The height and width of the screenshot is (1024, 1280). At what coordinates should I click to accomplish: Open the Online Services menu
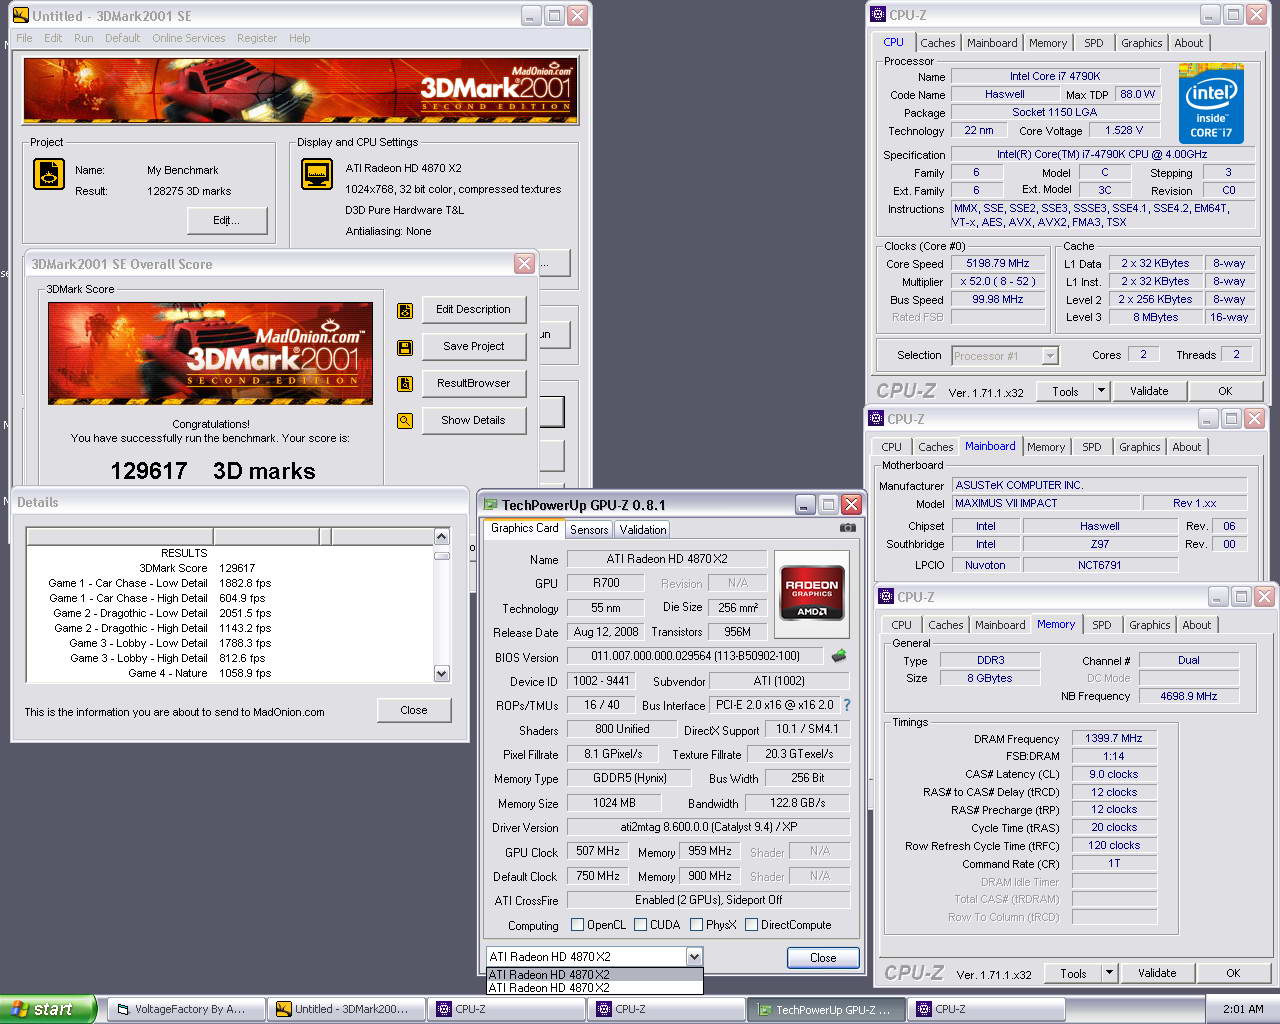coord(188,38)
